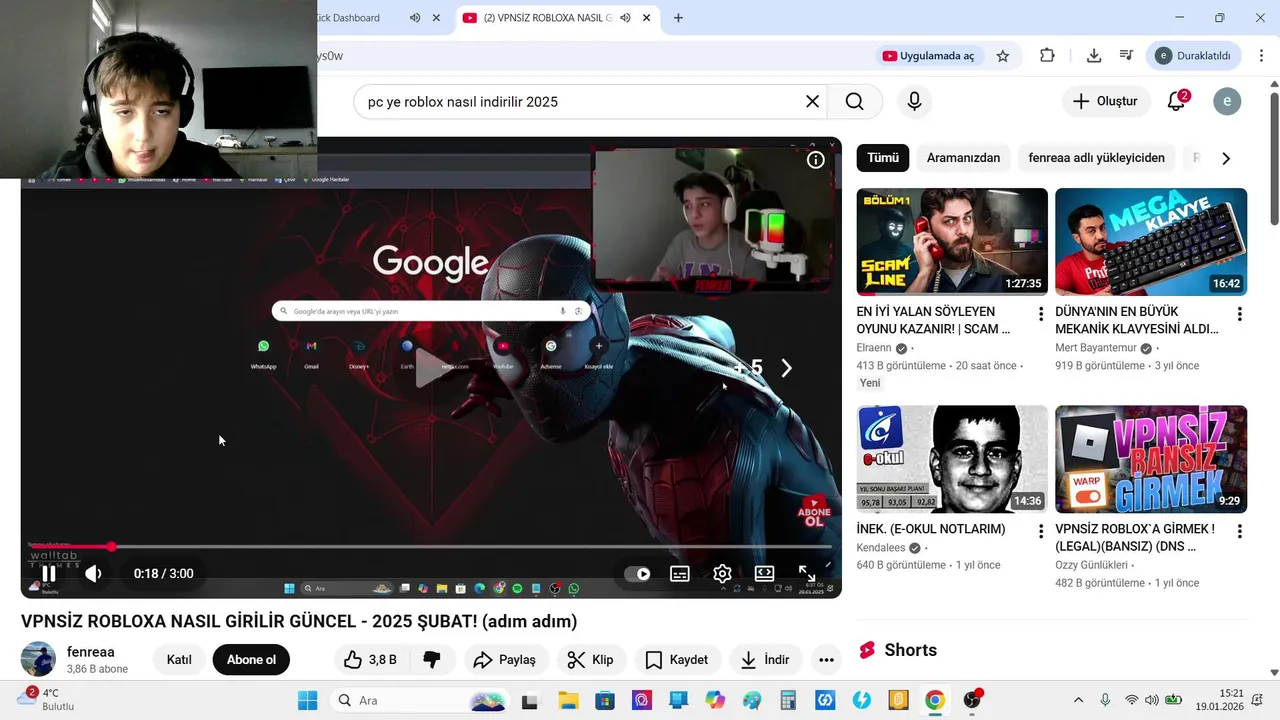Open the Mert Bayantemur channel link
This screenshot has height=720, width=1280.
click(1096, 348)
